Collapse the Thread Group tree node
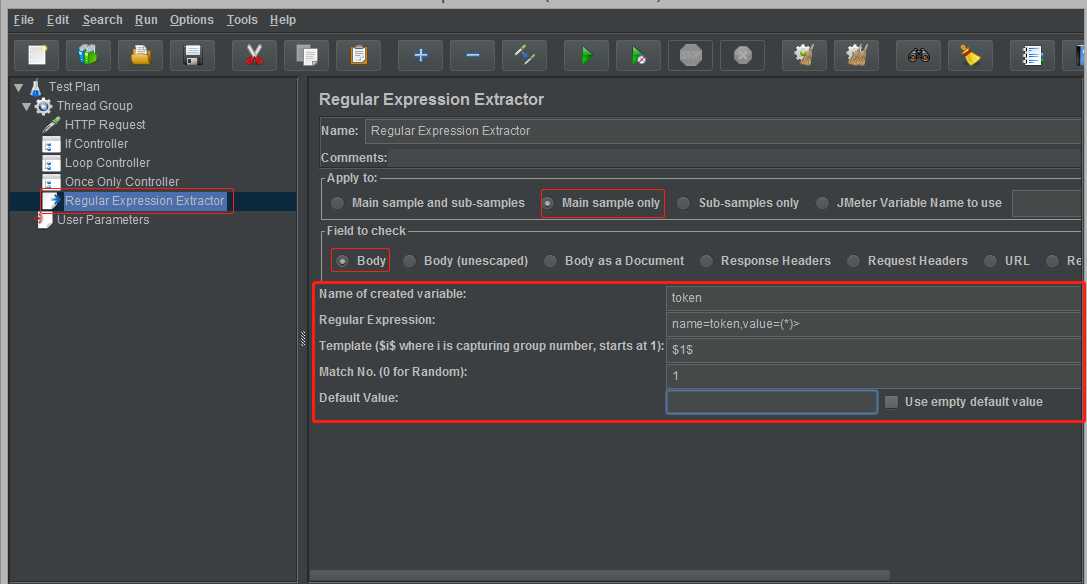 coord(26,106)
